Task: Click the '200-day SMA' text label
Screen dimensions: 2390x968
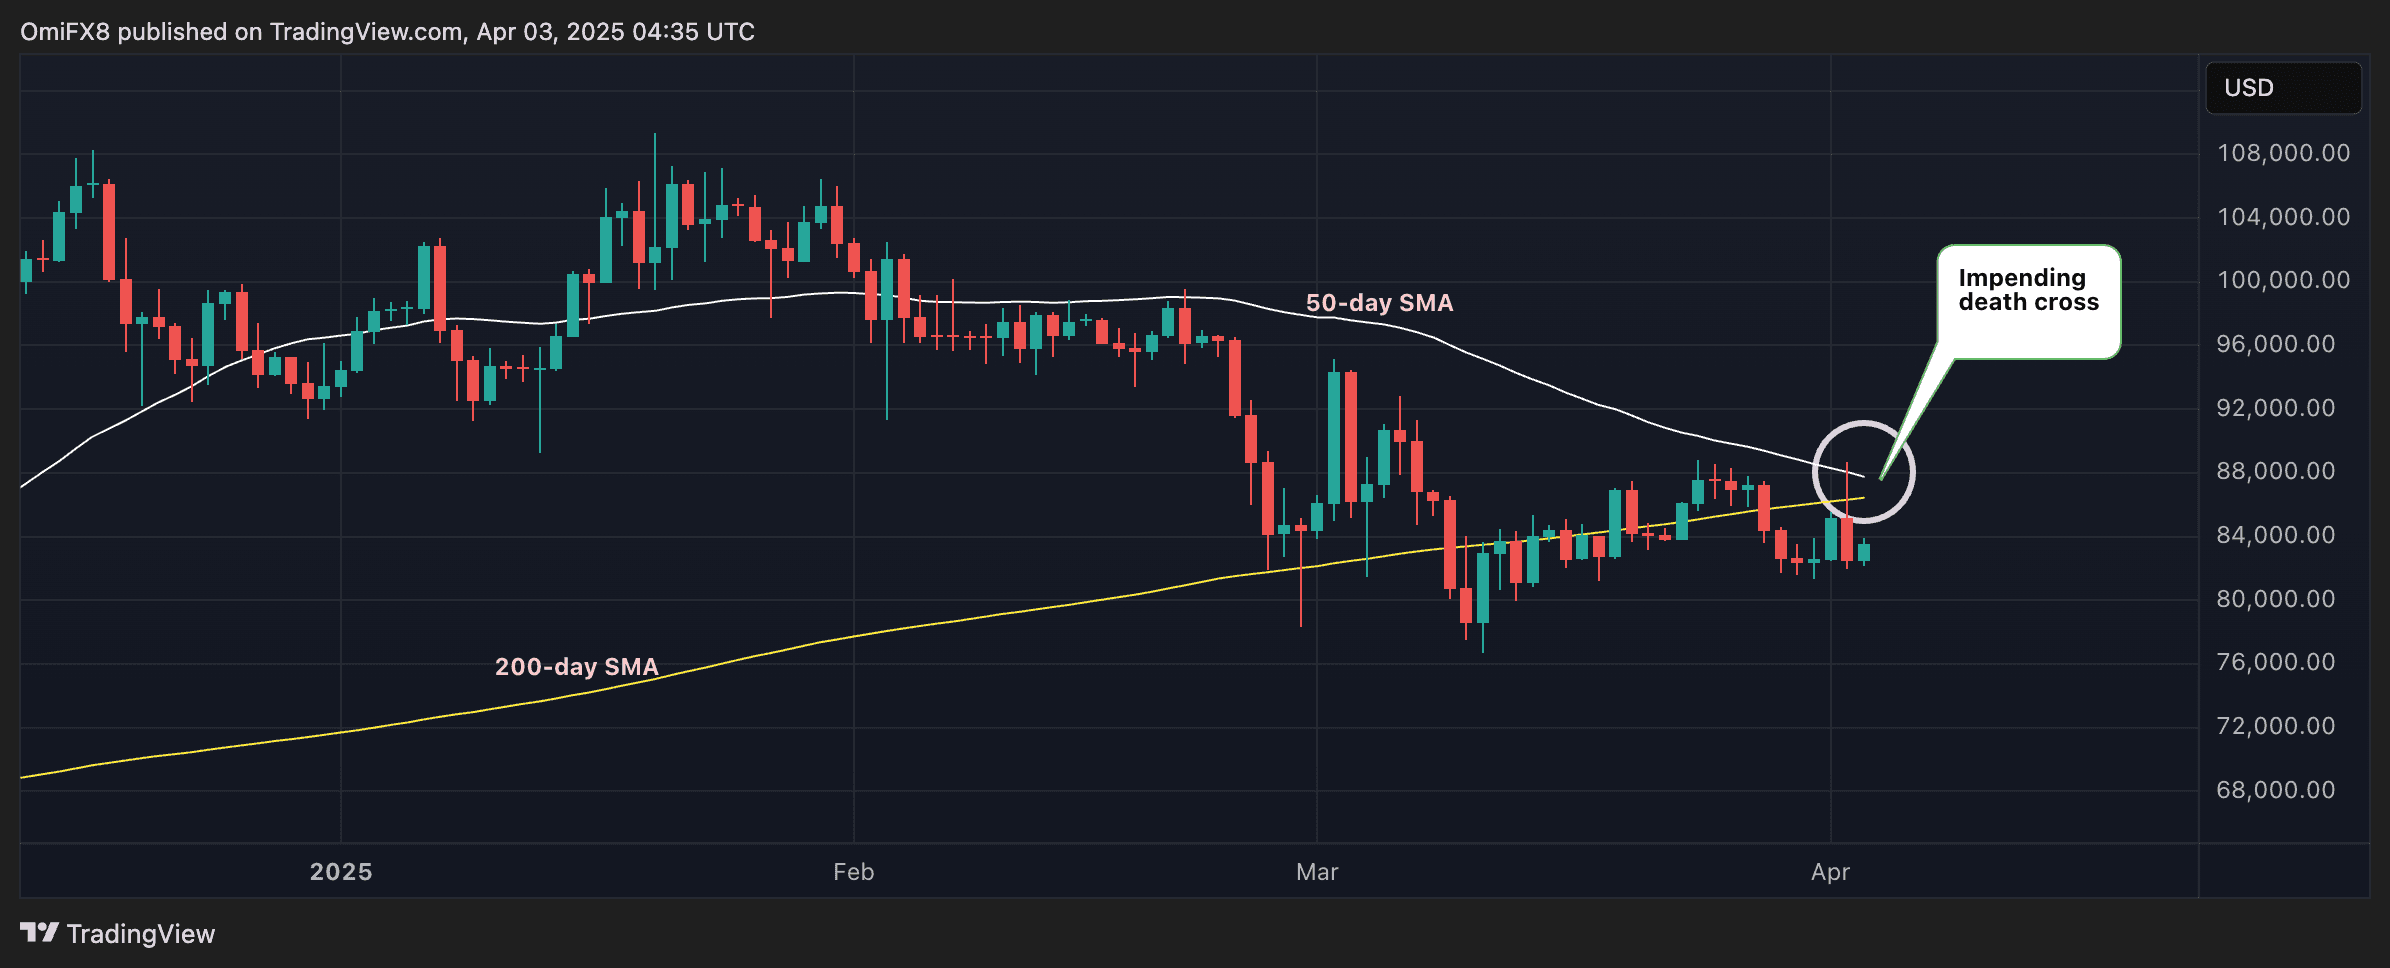Action: tap(576, 667)
